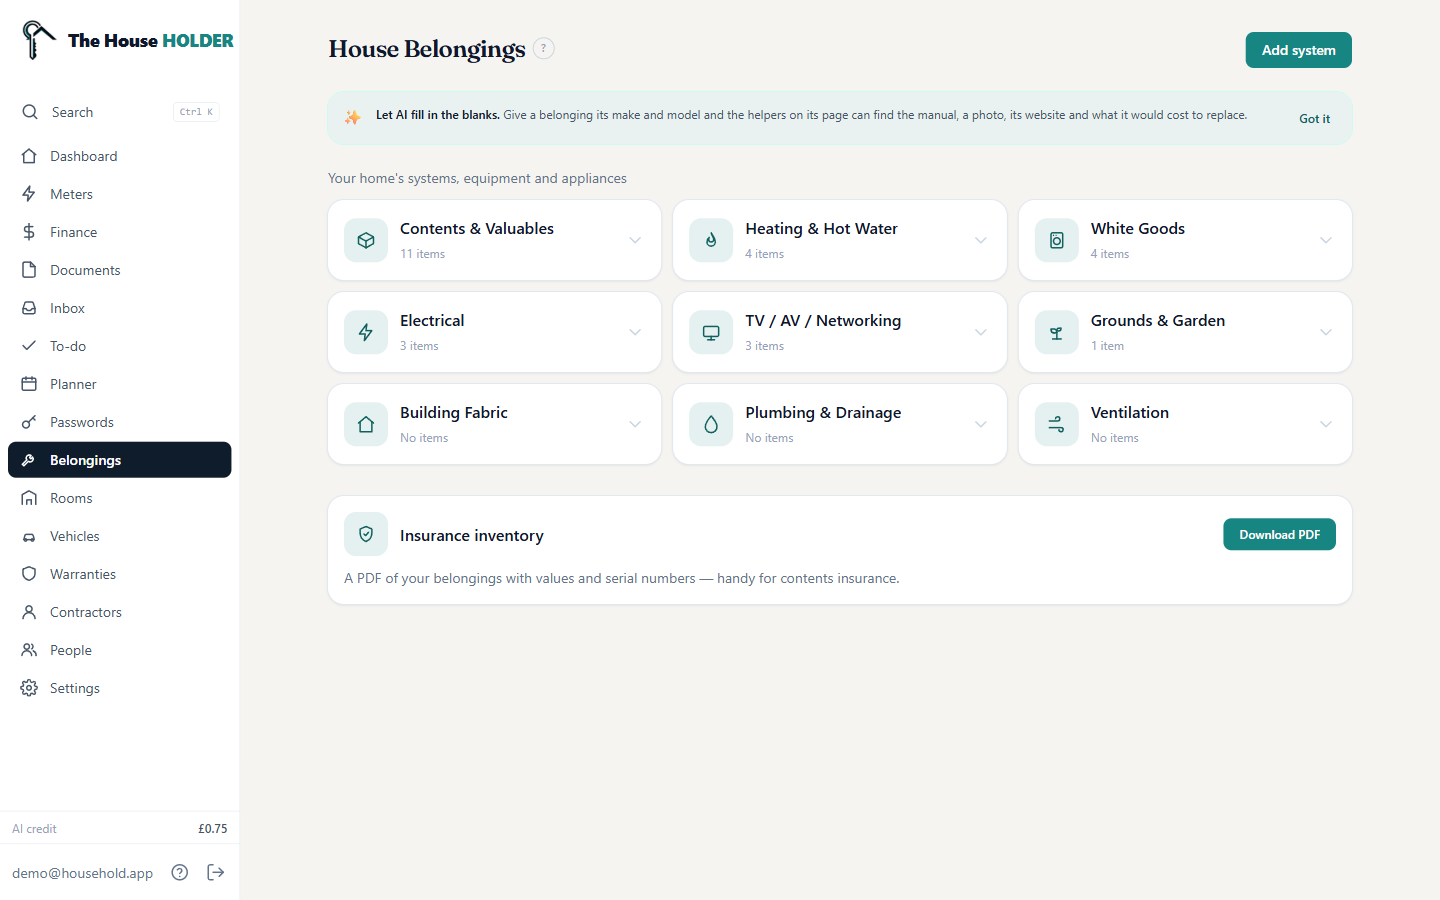The height and width of the screenshot is (900, 1440).
Task: Expand the Heating & Hot Water chevron
Action: [981, 240]
